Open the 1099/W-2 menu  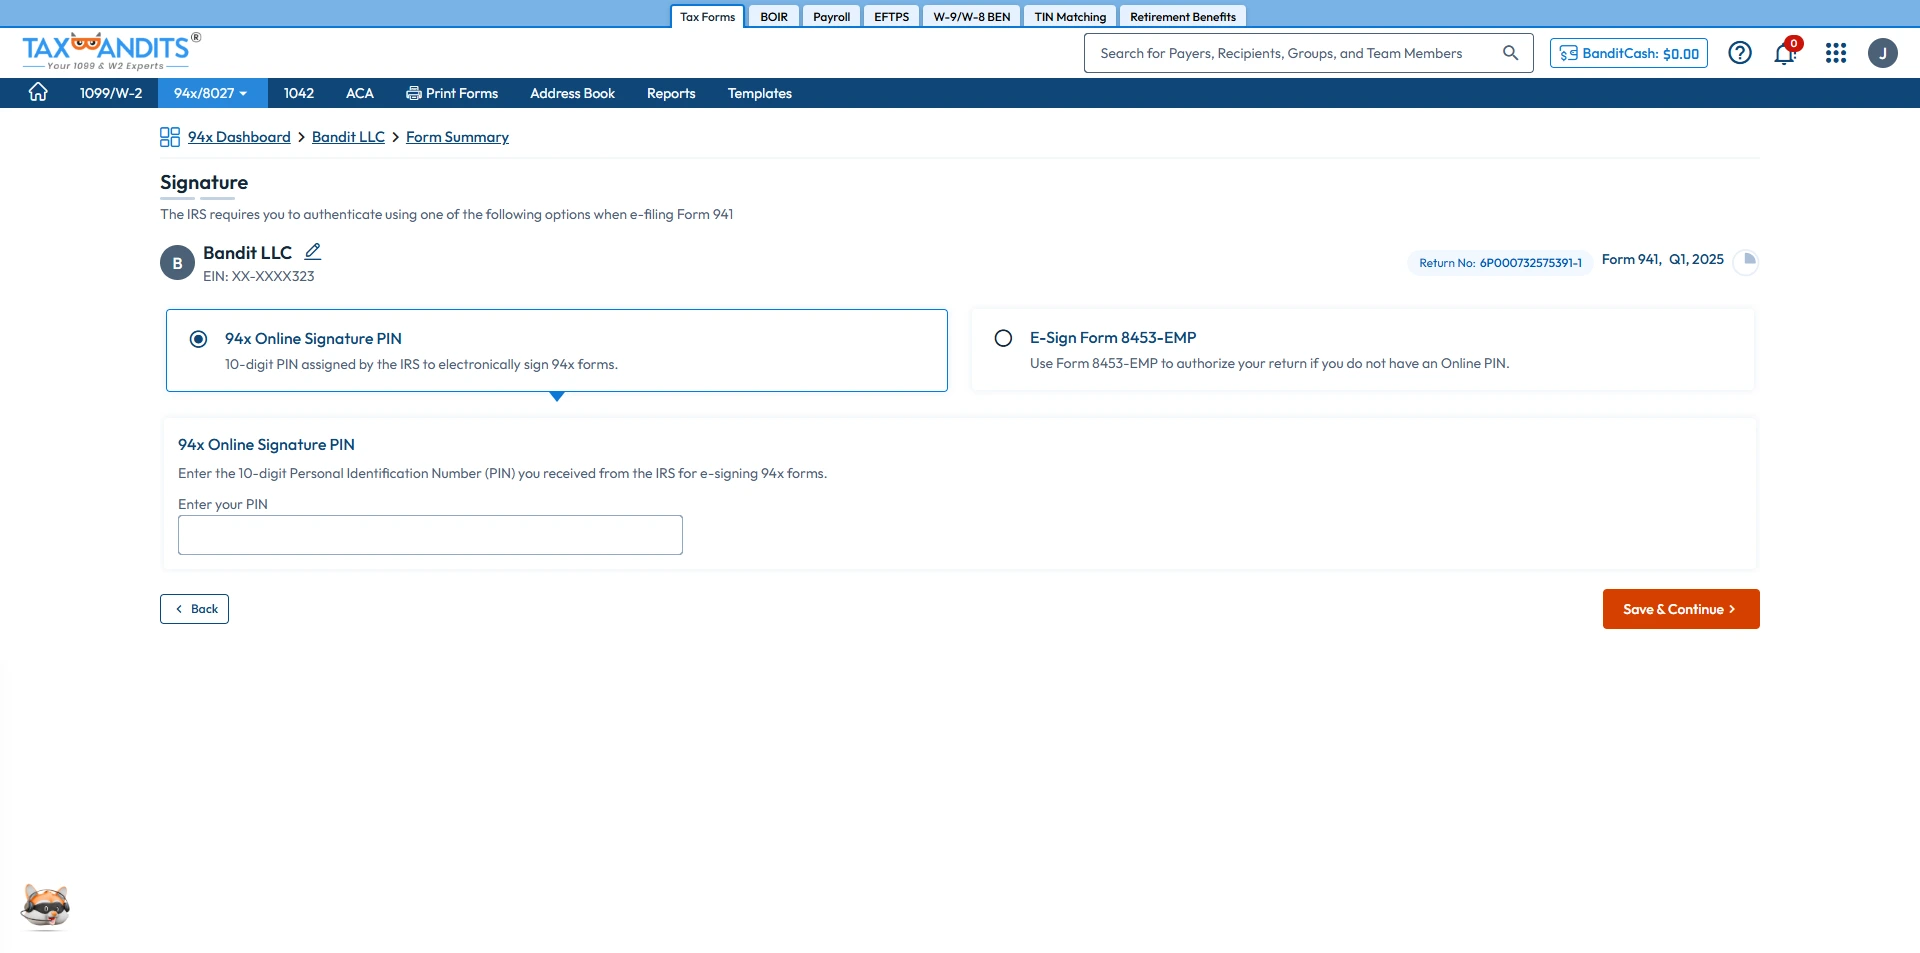tap(111, 93)
